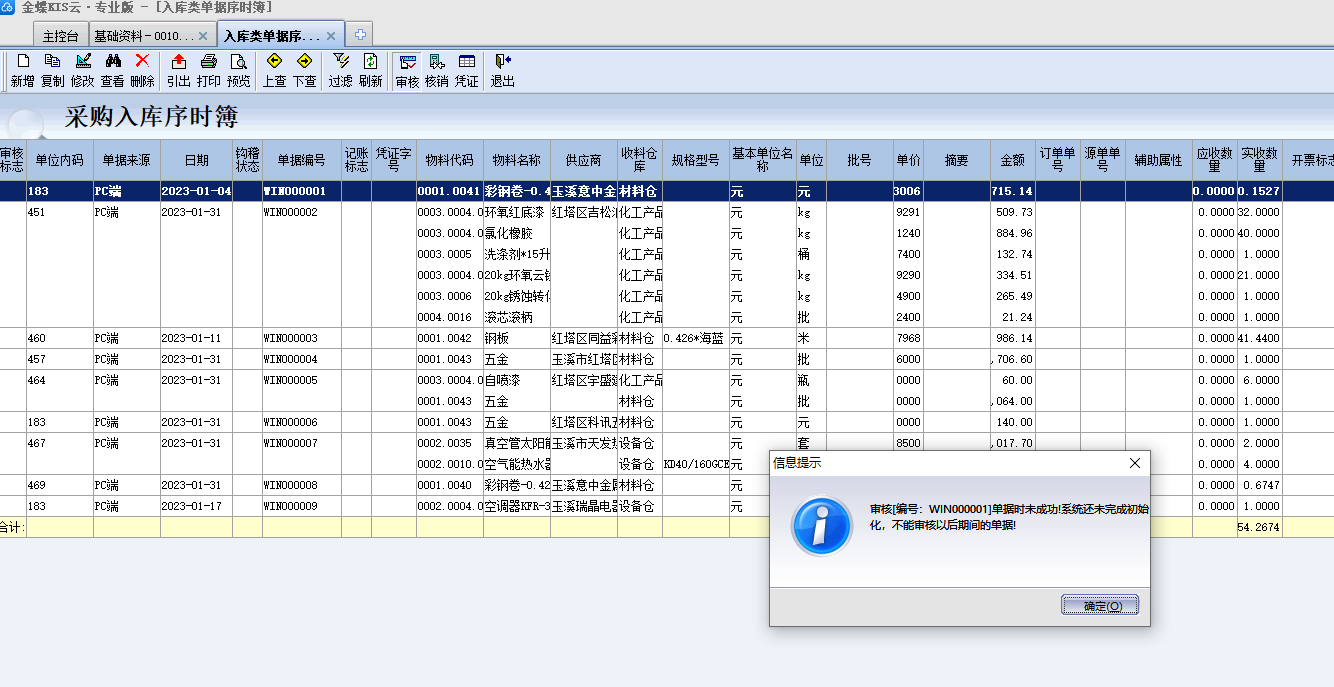Click the 辅助属性 column header

point(1159,160)
